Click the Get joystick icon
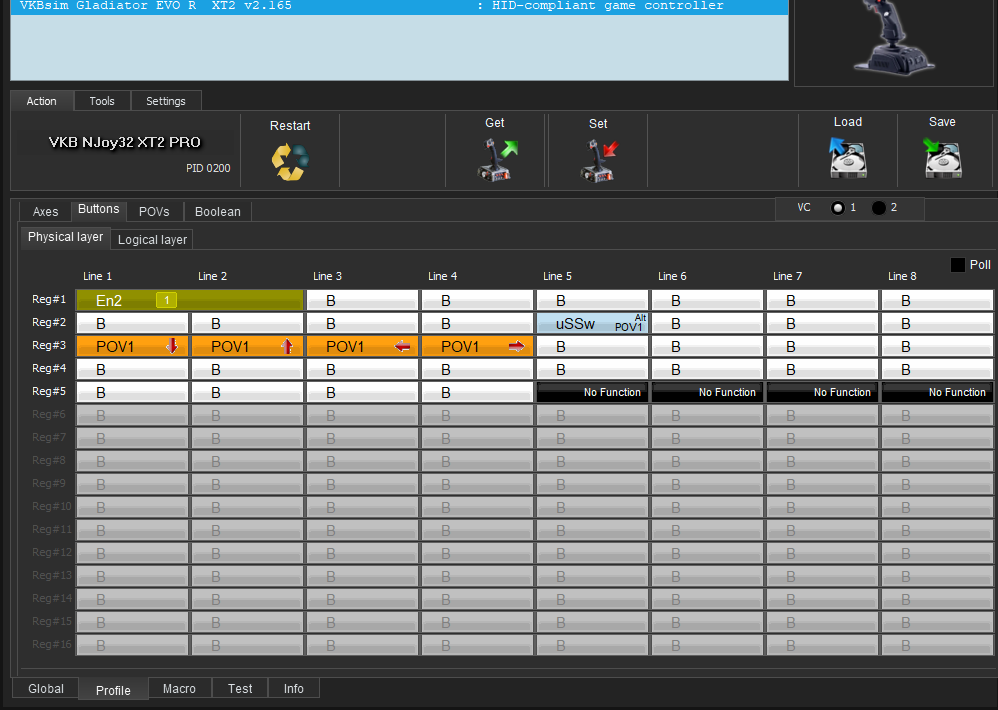 click(x=496, y=159)
